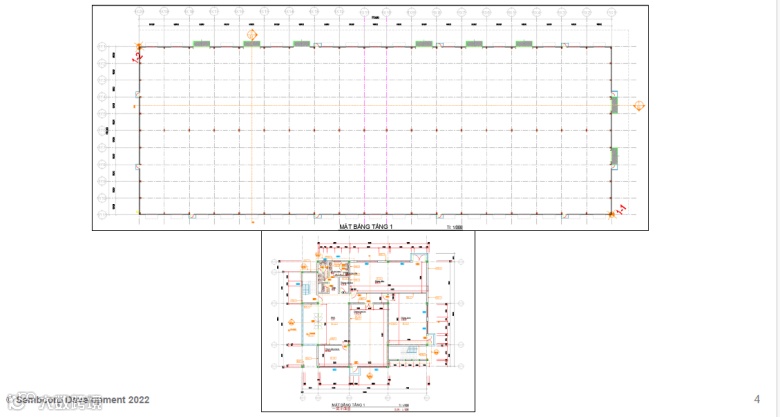
Task: Click the small-plan title text at bottom of office drawing
Action: 350,405
